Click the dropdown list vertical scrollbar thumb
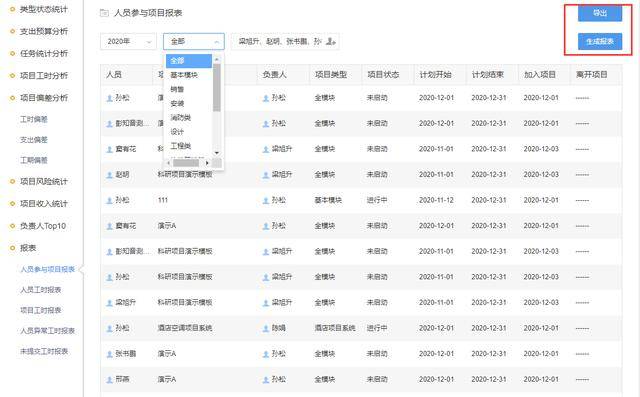The width and height of the screenshot is (640, 397). tap(217, 87)
